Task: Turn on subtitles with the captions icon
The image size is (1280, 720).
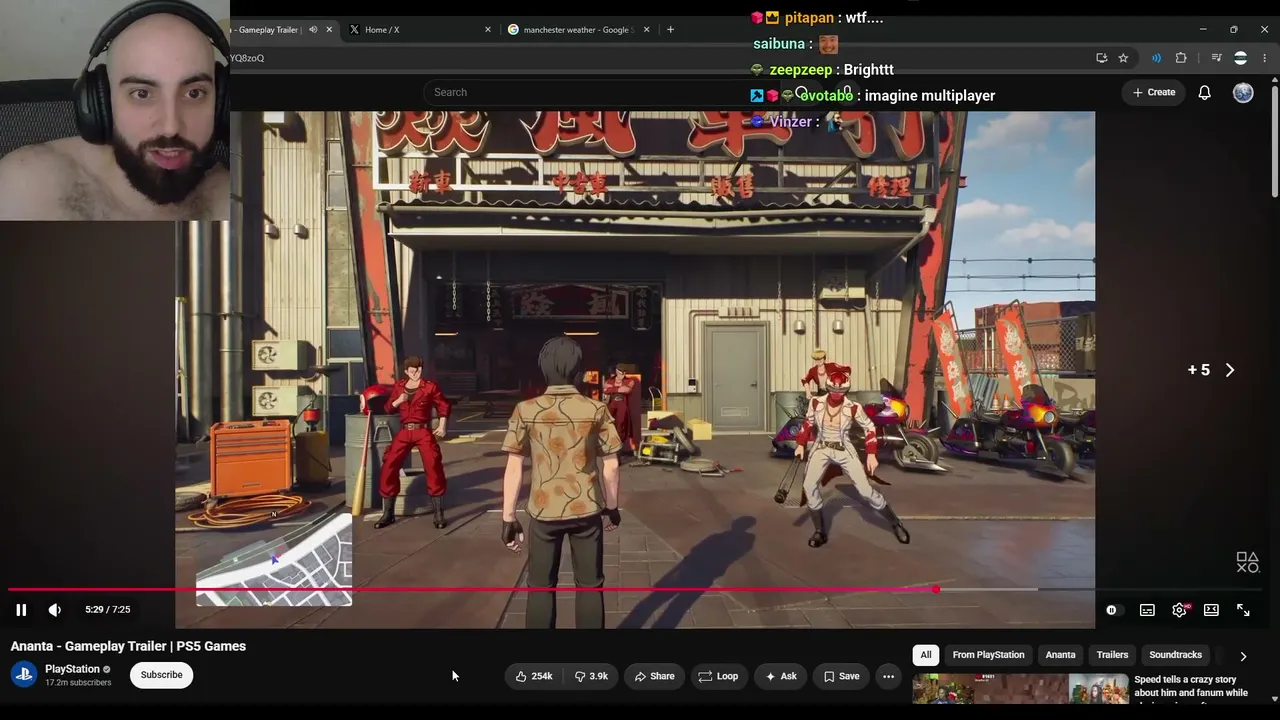Action: coord(1147,610)
